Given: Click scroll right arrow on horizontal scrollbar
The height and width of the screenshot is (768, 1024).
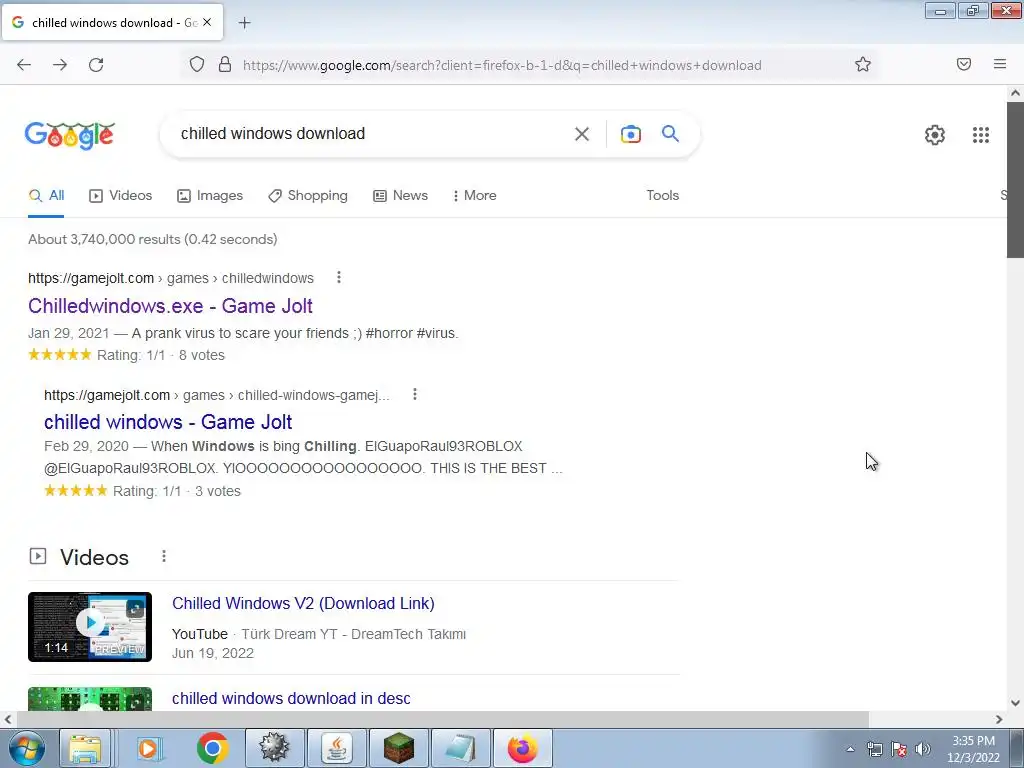Looking at the screenshot, I should pos(999,719).
